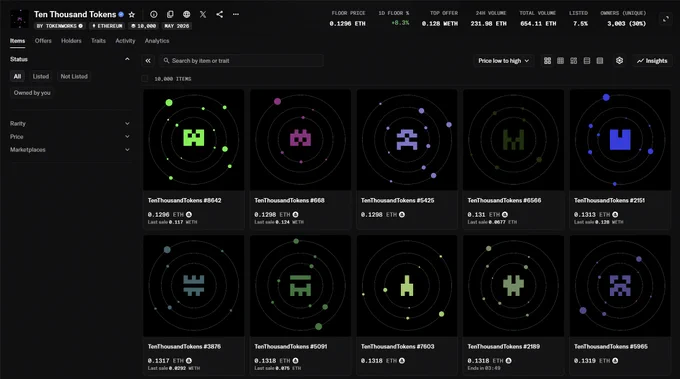Screen dimensions: 680x379
Task: Open the Insights button
Action: (652, 61)
